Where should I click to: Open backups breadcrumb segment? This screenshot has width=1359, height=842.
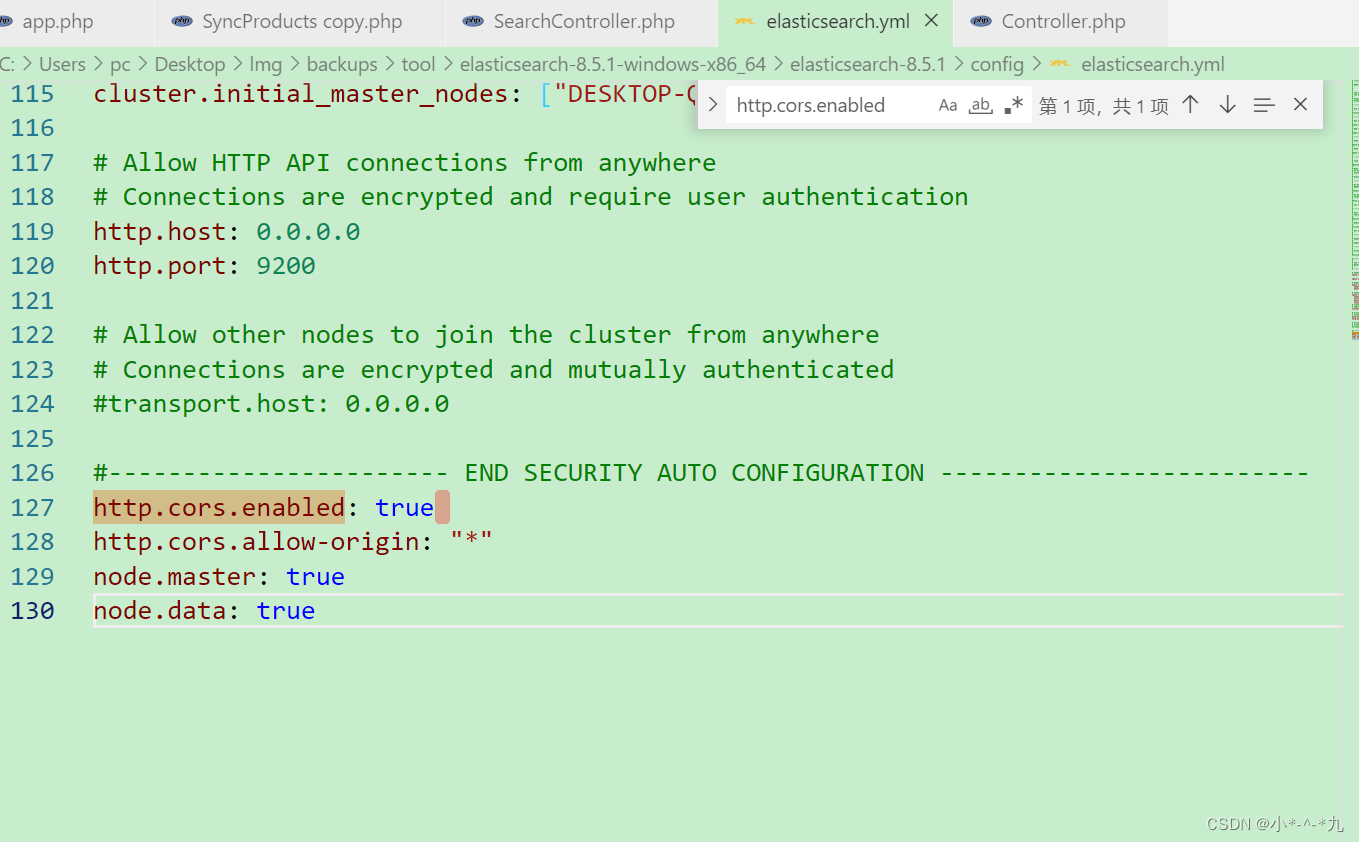tap(342, 64)
